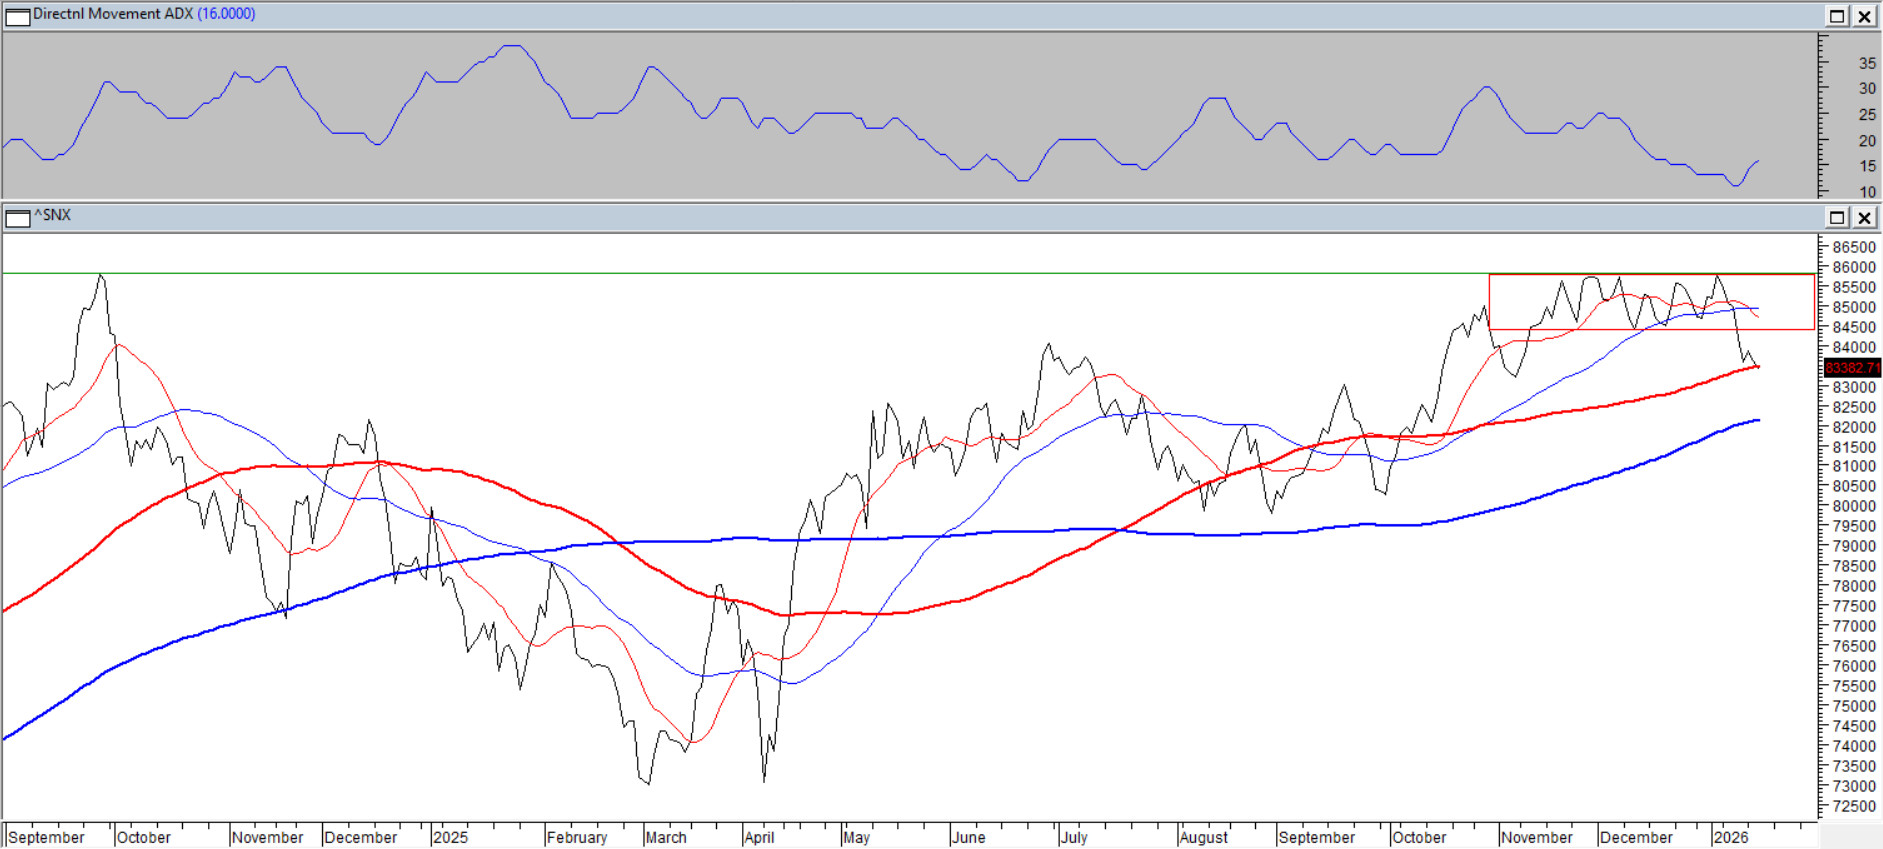Image resolution: width=1883 pixels, height=849 pixels.
Task: Click the April label on time axis
Action: (x=759, y=837)
